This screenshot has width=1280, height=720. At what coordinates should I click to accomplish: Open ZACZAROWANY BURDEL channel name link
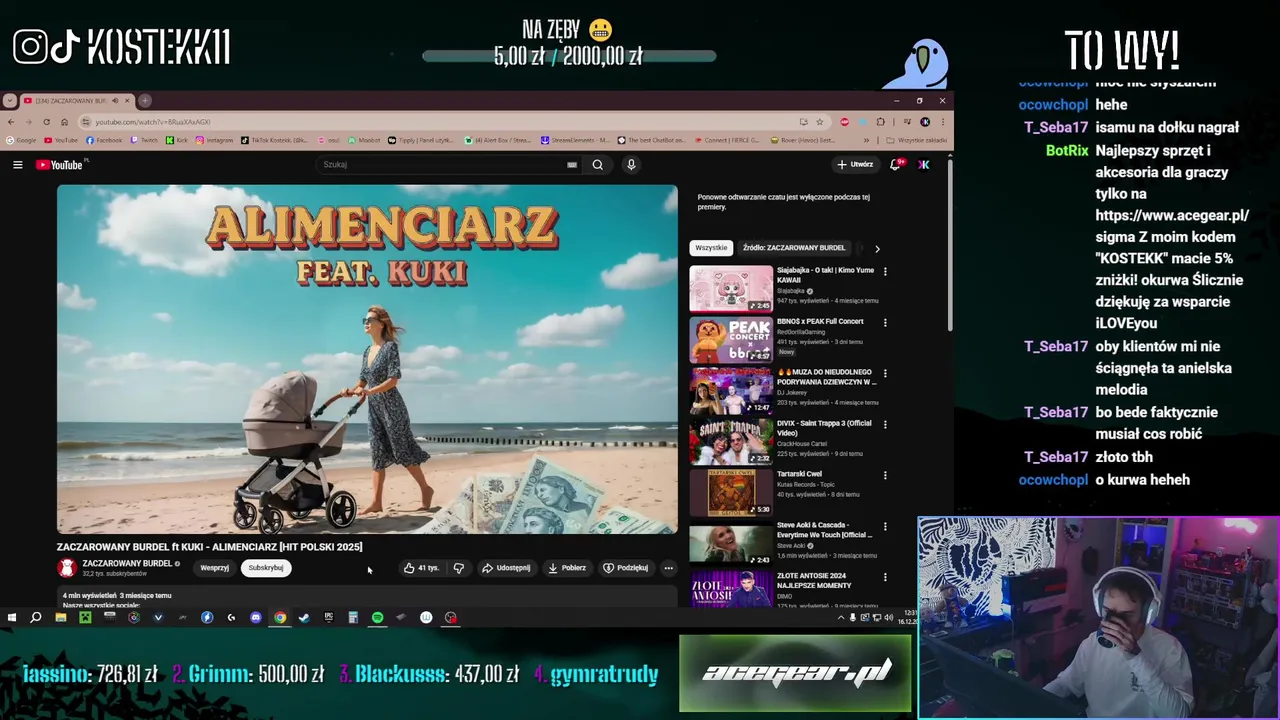[127, 564]
